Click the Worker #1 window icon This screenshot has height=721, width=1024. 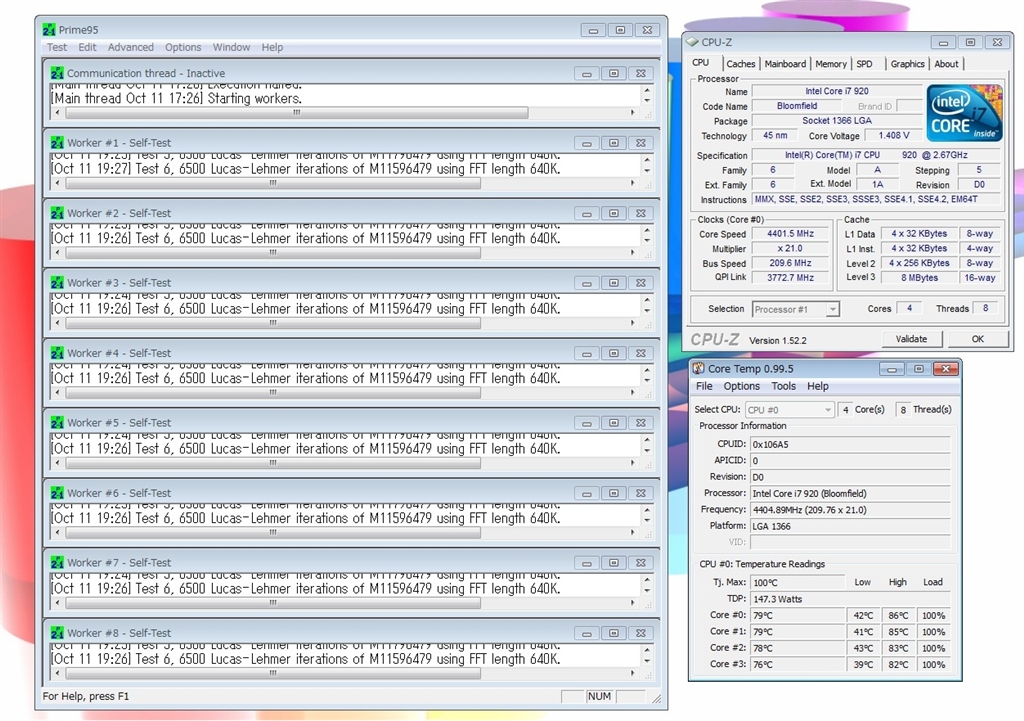[x=57, y=143]
